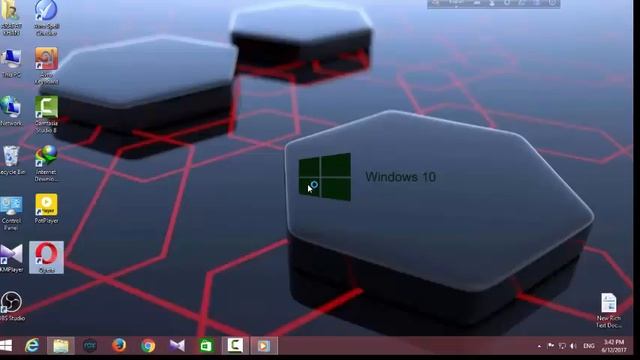The height and width of the screenshot is (360, 640).
Task: Open the dark round app icon on taskbar
Action: 90,346
